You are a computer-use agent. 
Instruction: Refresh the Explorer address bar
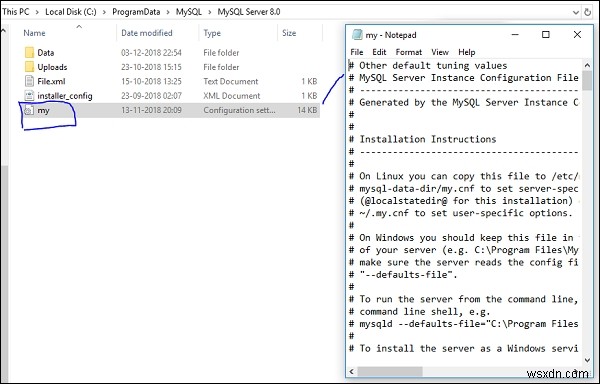(588, 12)
